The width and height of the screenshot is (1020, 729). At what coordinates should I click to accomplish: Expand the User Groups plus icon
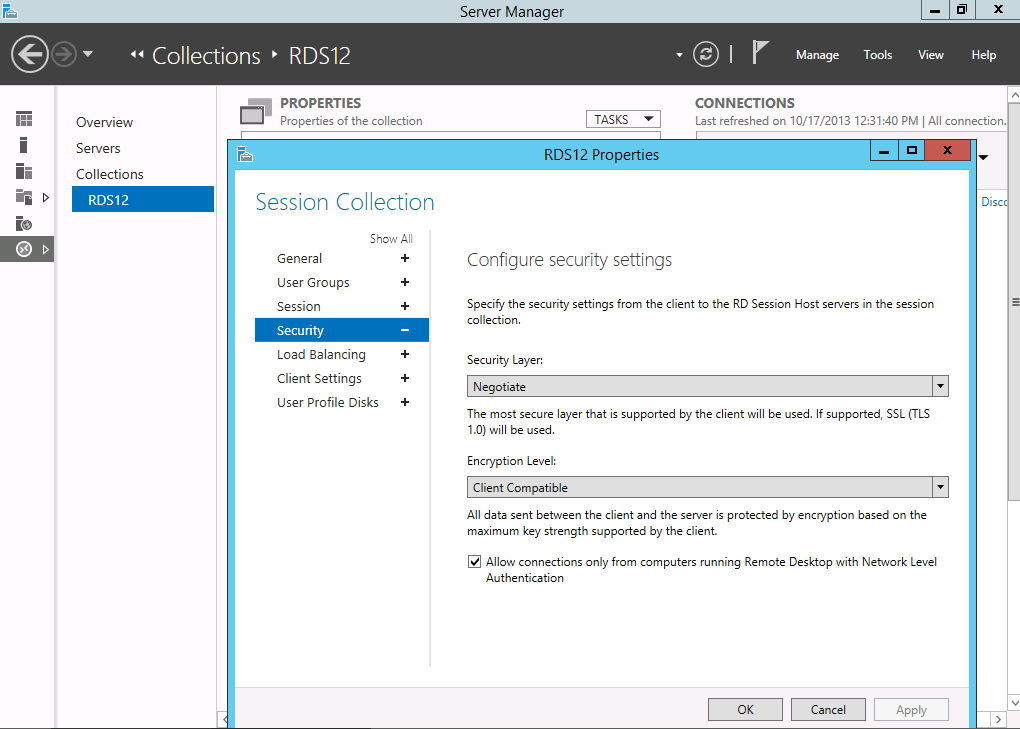pos(405,282)
